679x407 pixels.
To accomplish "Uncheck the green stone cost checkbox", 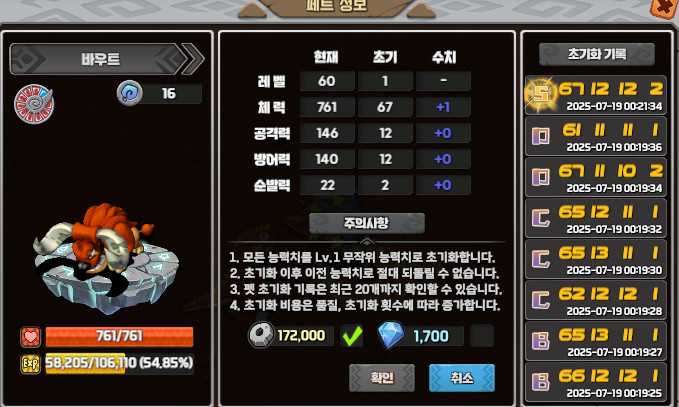I will pos(352,336).
